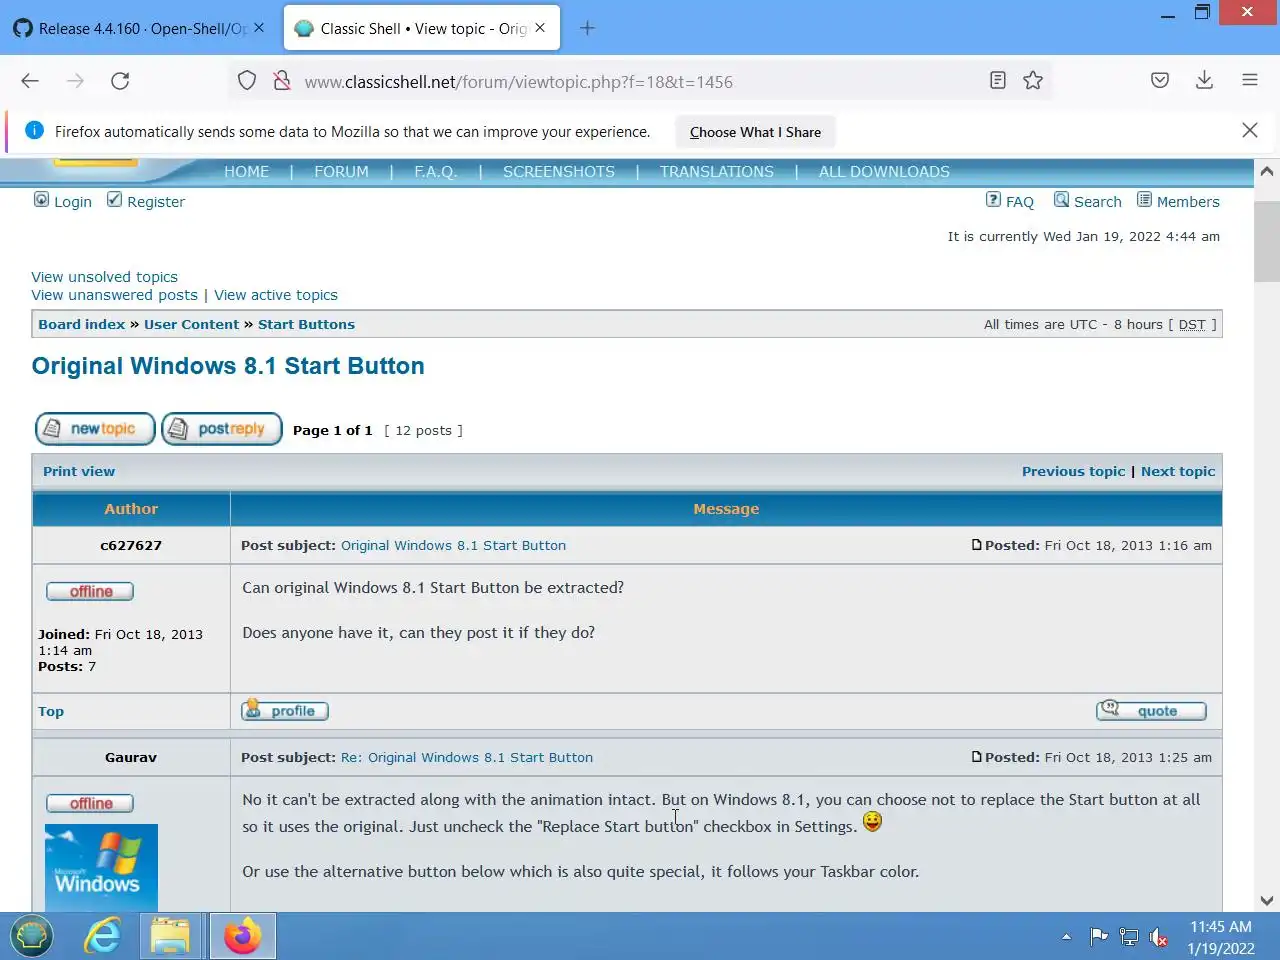Screen dimensions: 1280x960
Task: Open the TRANSLATIONS menu item
Action: 716,172
